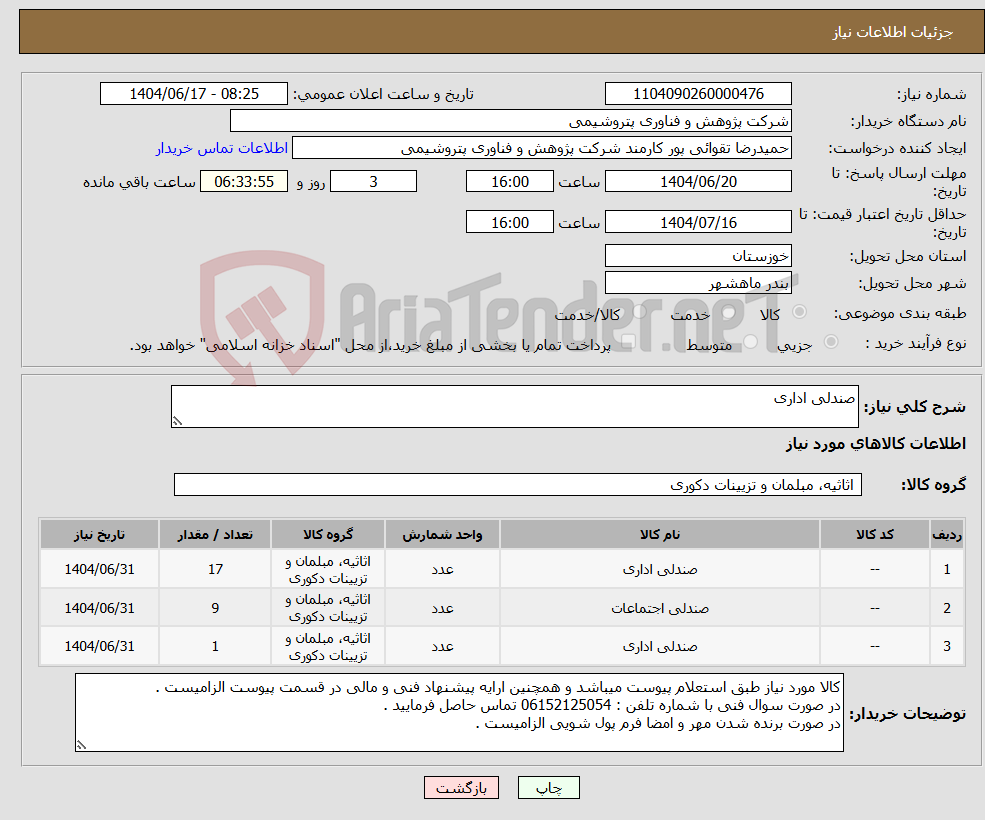Click the واحد شمارش column header
Viewport: 985px width, 820px height.
point(442,534)
